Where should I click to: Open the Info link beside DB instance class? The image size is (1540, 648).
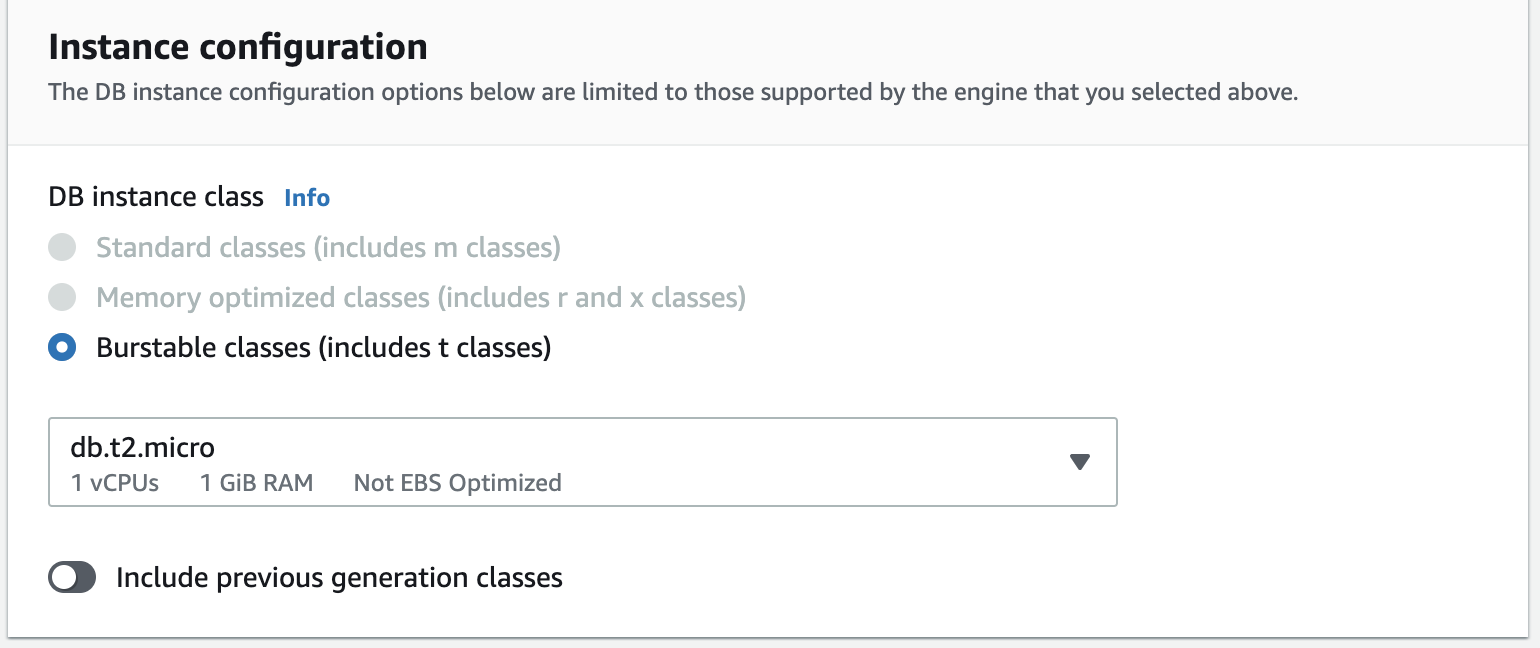(x=306, y=198)
